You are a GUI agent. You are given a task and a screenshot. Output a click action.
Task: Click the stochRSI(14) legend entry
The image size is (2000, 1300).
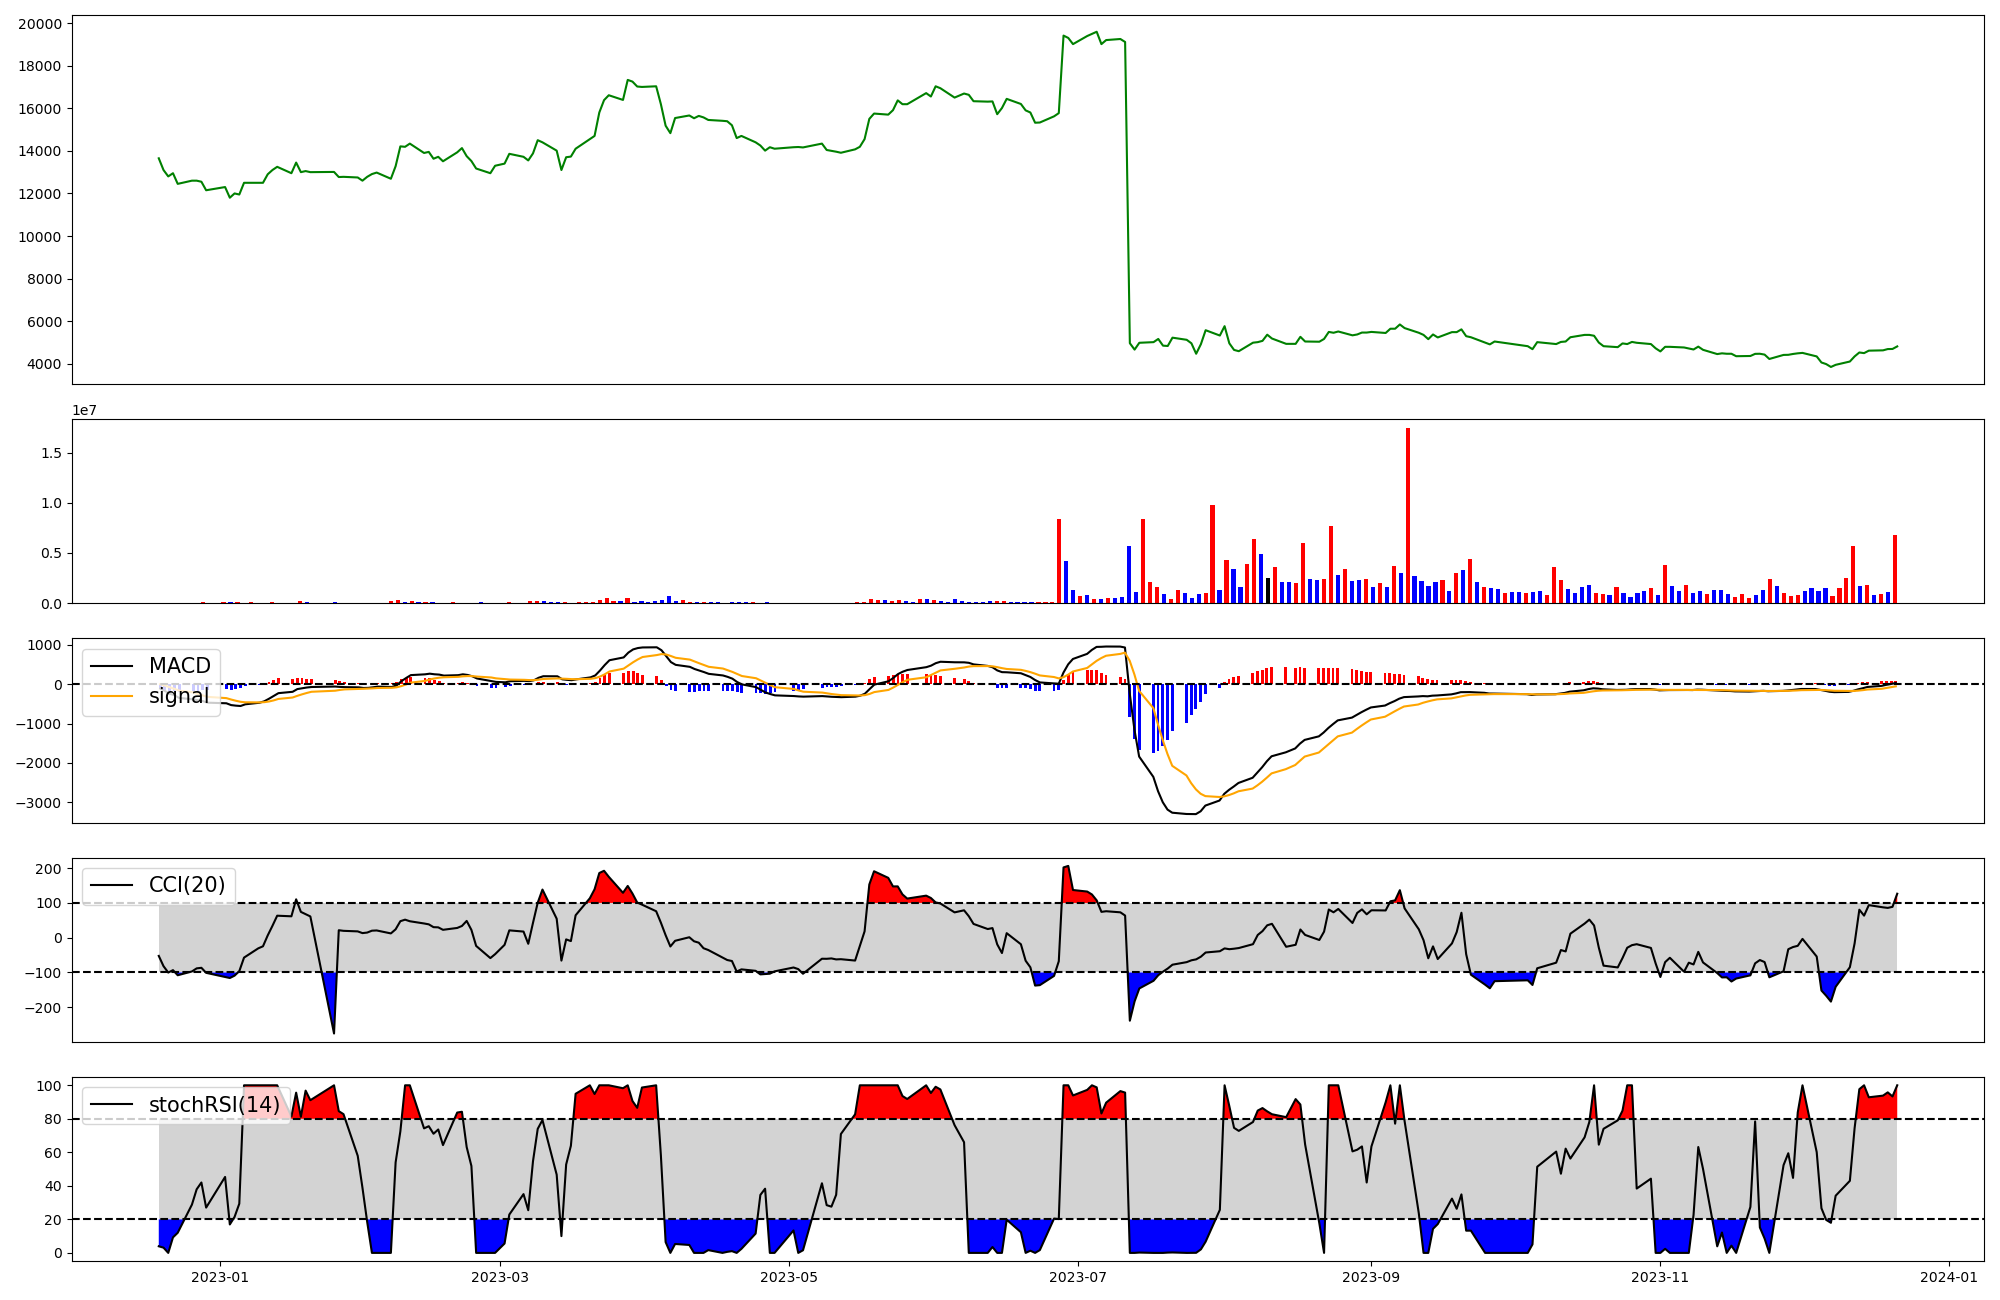click(214, 1105)
